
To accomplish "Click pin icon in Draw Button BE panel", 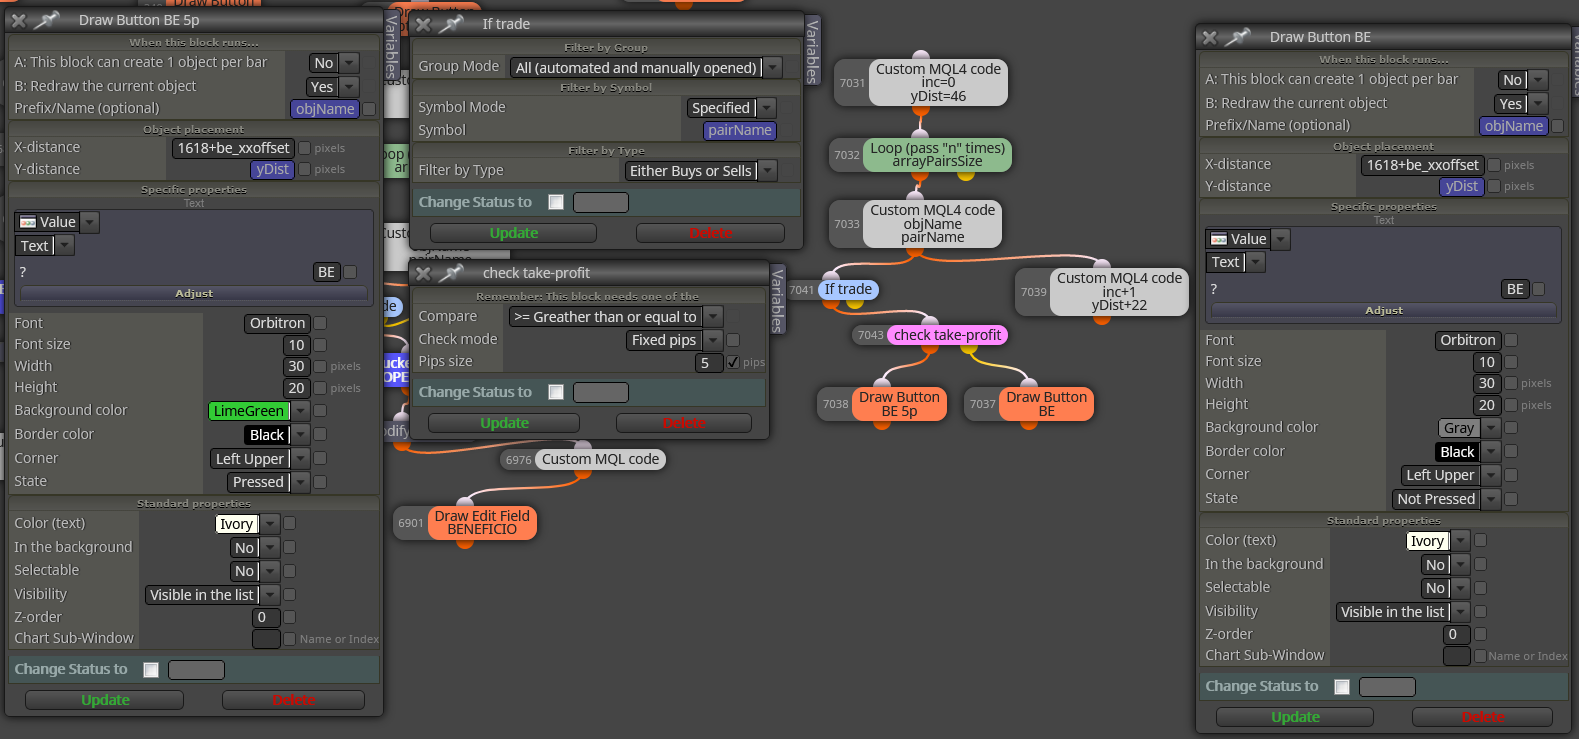I will (x=1238, y=37).
